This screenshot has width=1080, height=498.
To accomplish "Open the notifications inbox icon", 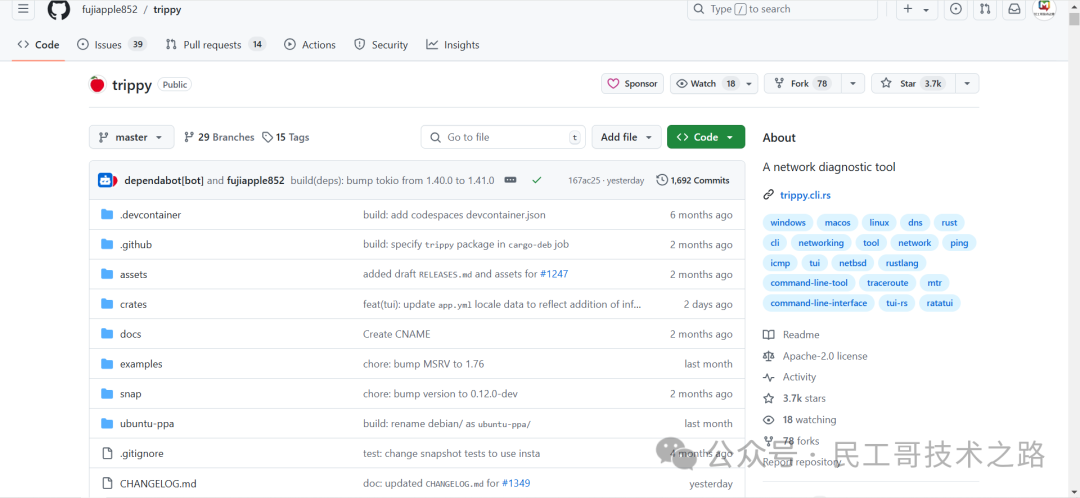I will click(1015, 9).
